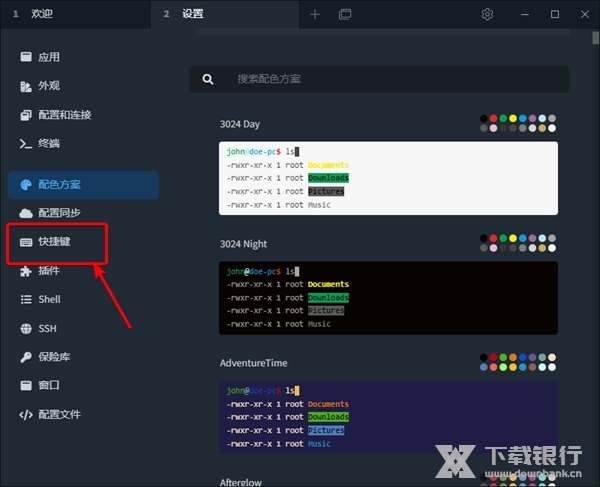Select the AdventureTime preview card

tap(388, 417)
